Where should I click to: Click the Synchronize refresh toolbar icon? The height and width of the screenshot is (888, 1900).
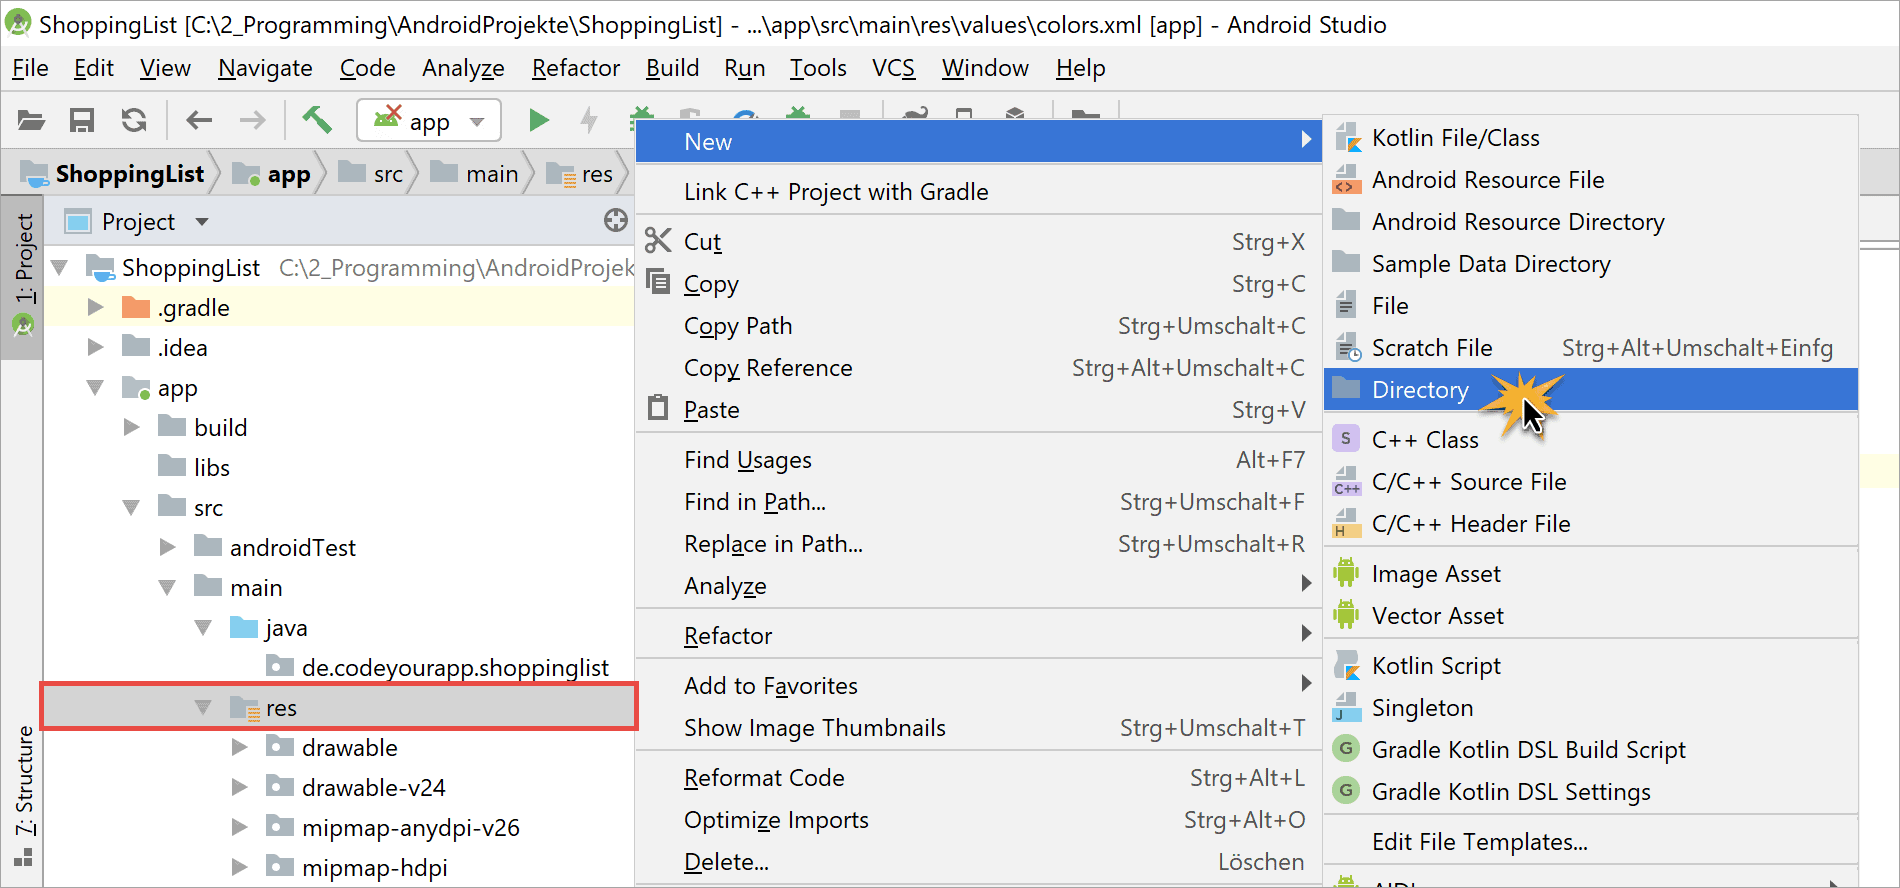(x=134, y=121)
